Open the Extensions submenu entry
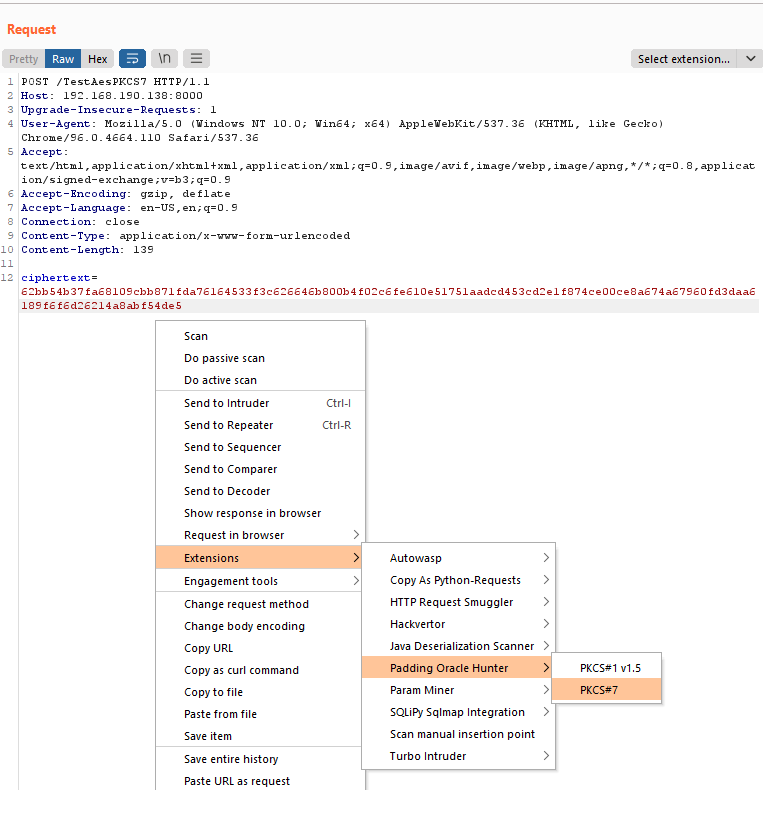Viewport: 763px width, 817px height. coord(259,558)
